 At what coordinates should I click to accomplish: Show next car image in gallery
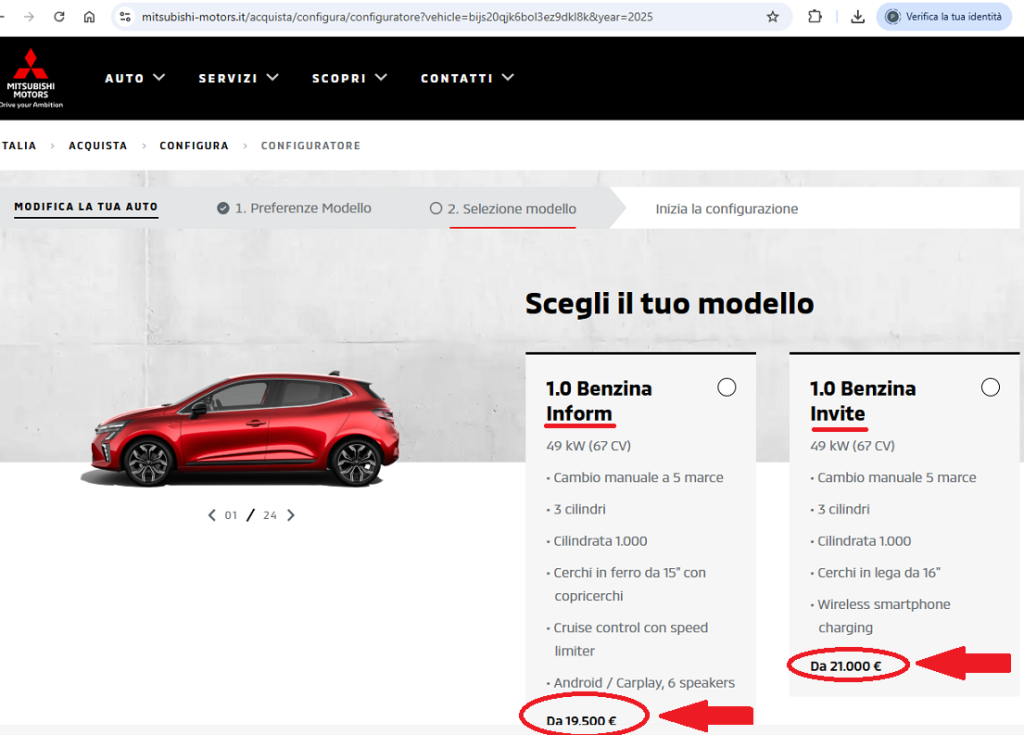pyautogui.click(x=291, y=515)
